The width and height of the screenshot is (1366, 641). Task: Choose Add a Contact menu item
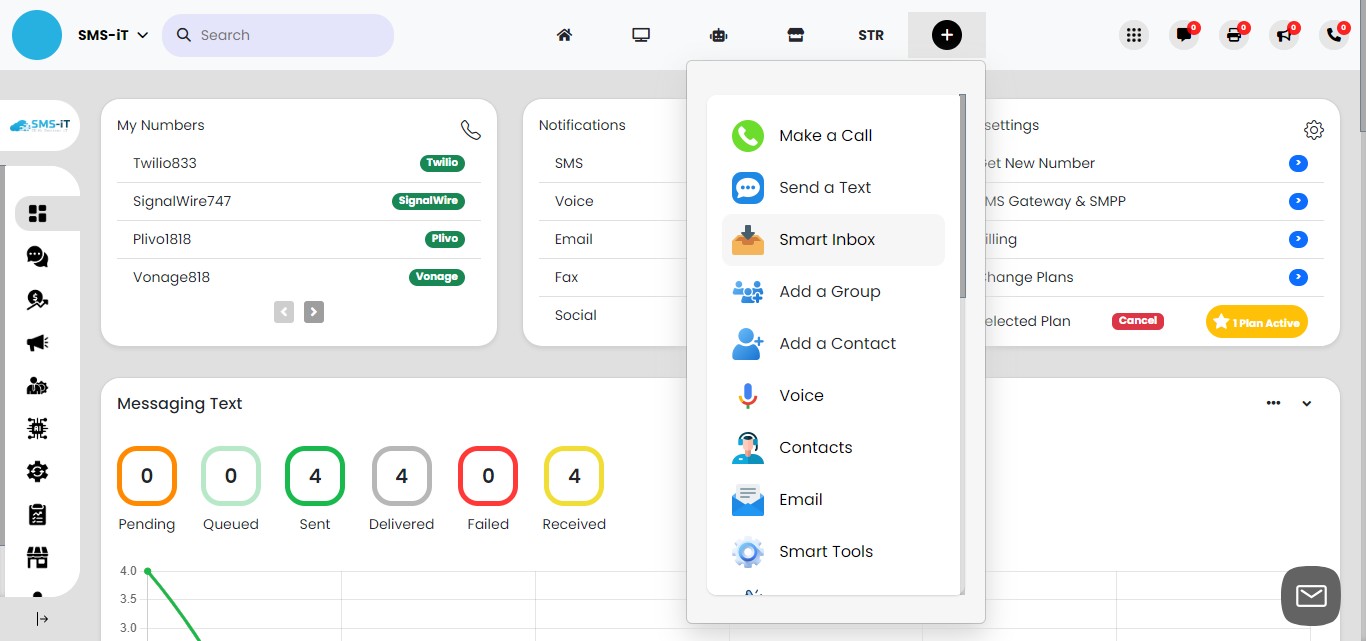[x=833, y=344]
